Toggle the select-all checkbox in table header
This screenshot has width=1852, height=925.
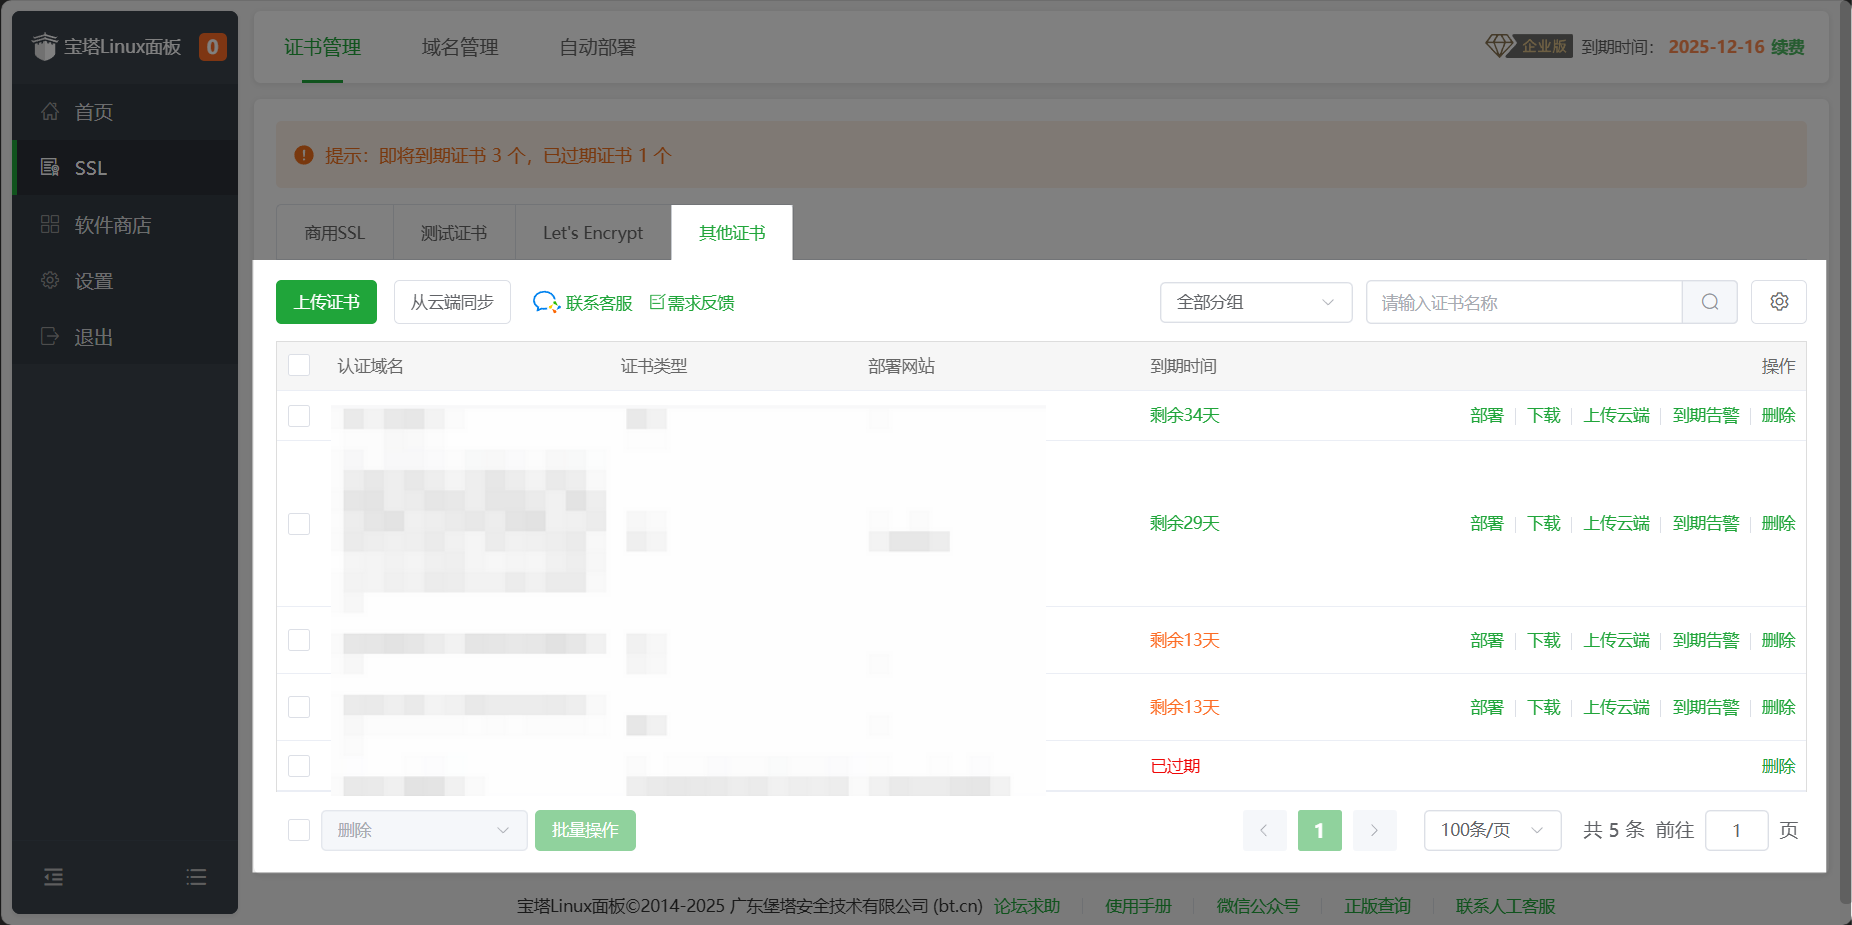coord(299,365)
